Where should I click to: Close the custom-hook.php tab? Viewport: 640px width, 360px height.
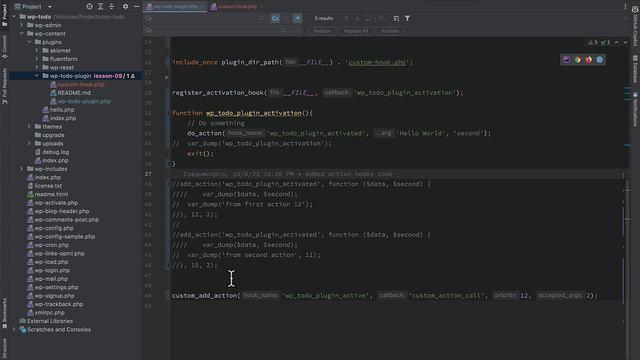pos(262,7)
